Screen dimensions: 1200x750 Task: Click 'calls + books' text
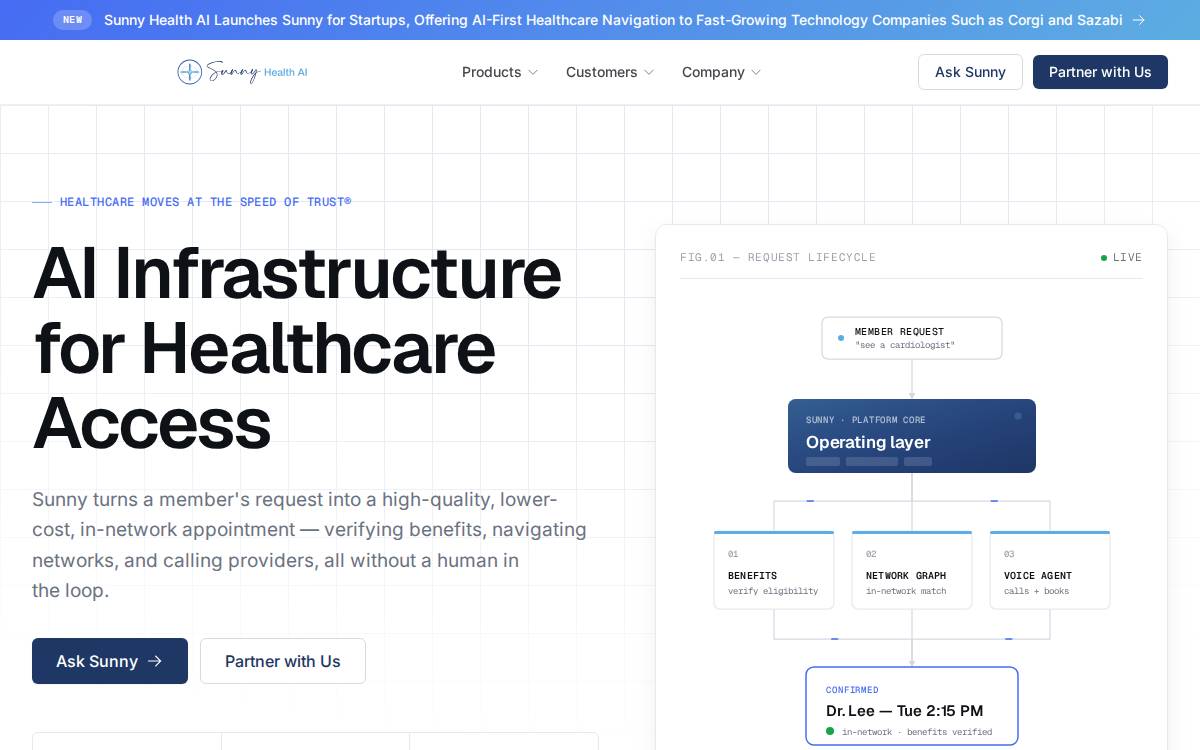(1037, 591)
